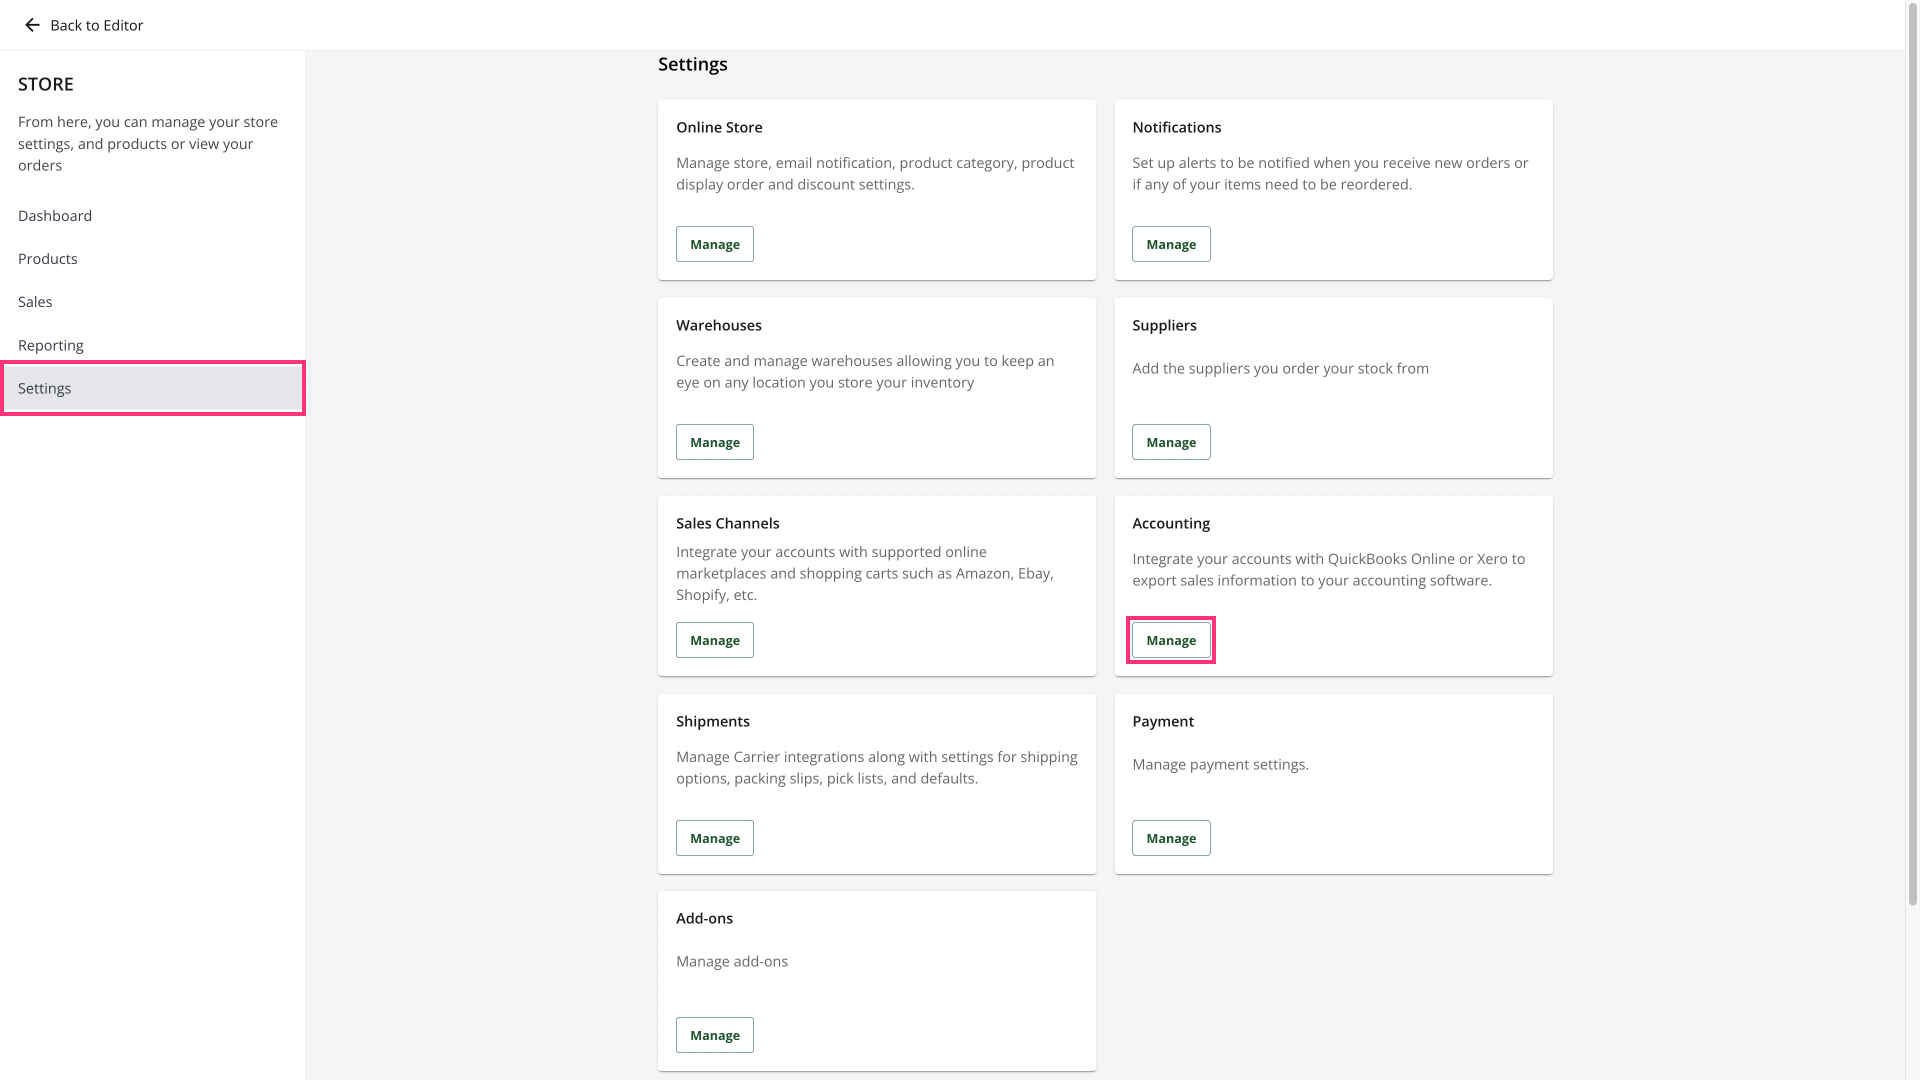Manage Sales Channels integrations
The image size is (1920, 1080).
click(714, 640)
